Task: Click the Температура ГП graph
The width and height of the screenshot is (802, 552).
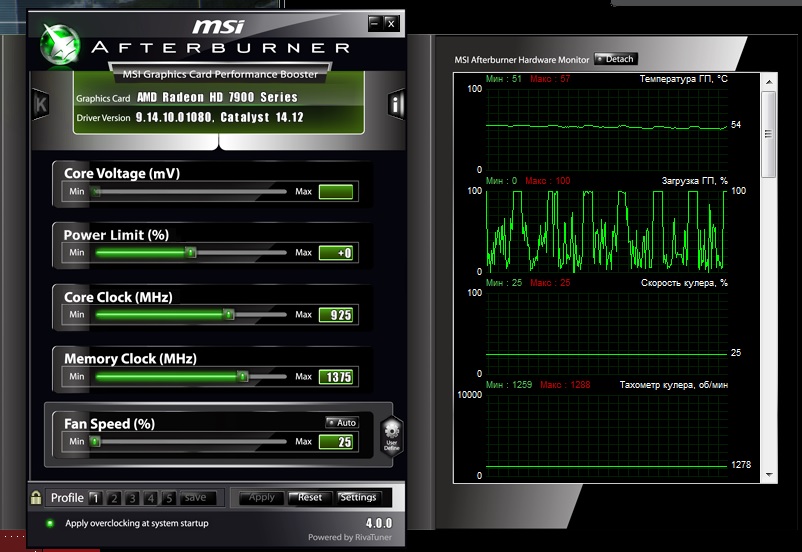Action: (x=606, y=129)
